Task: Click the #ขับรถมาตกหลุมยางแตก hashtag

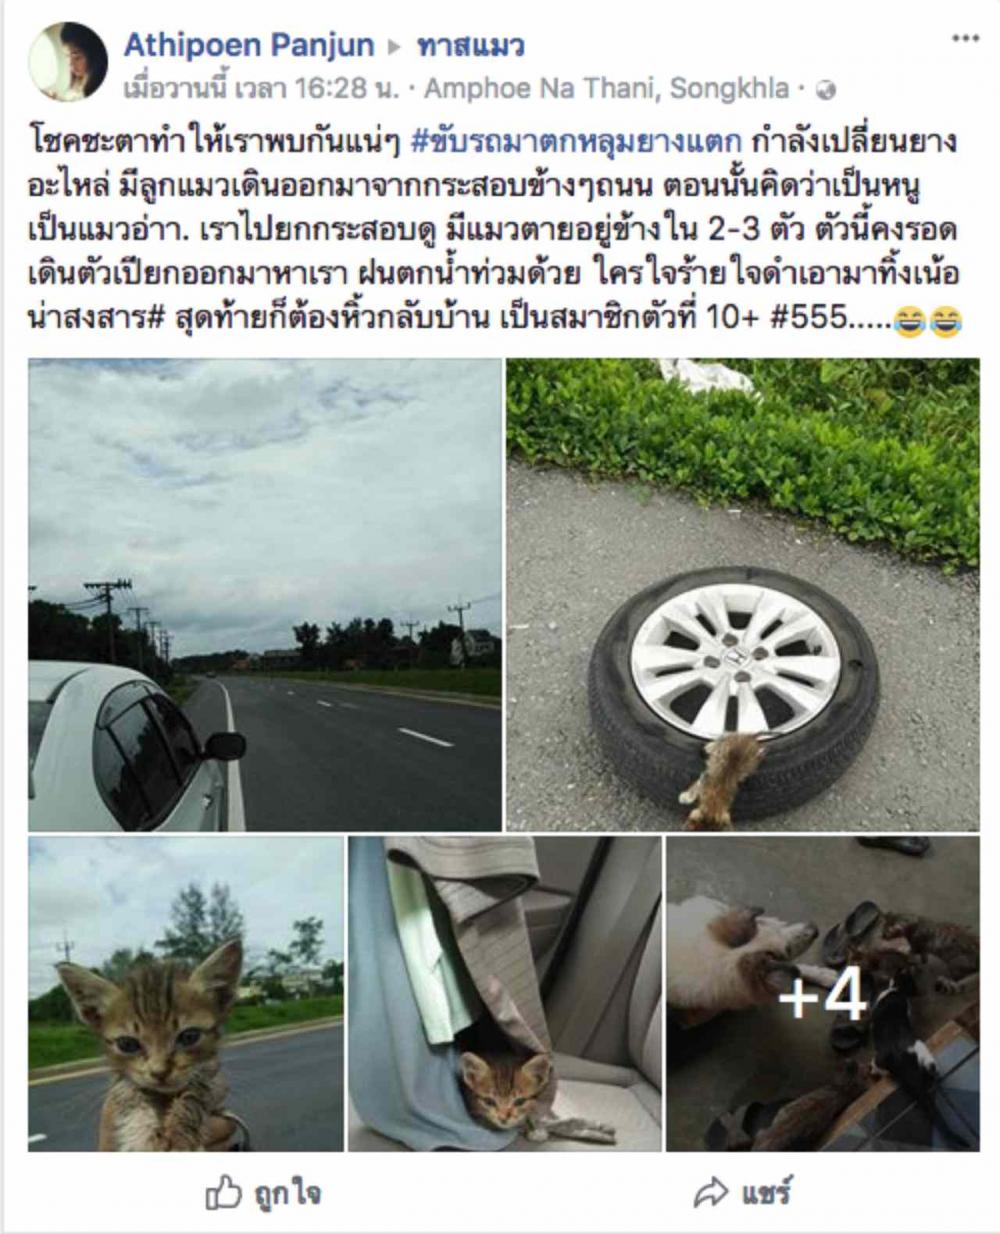Action: (576, 141)
